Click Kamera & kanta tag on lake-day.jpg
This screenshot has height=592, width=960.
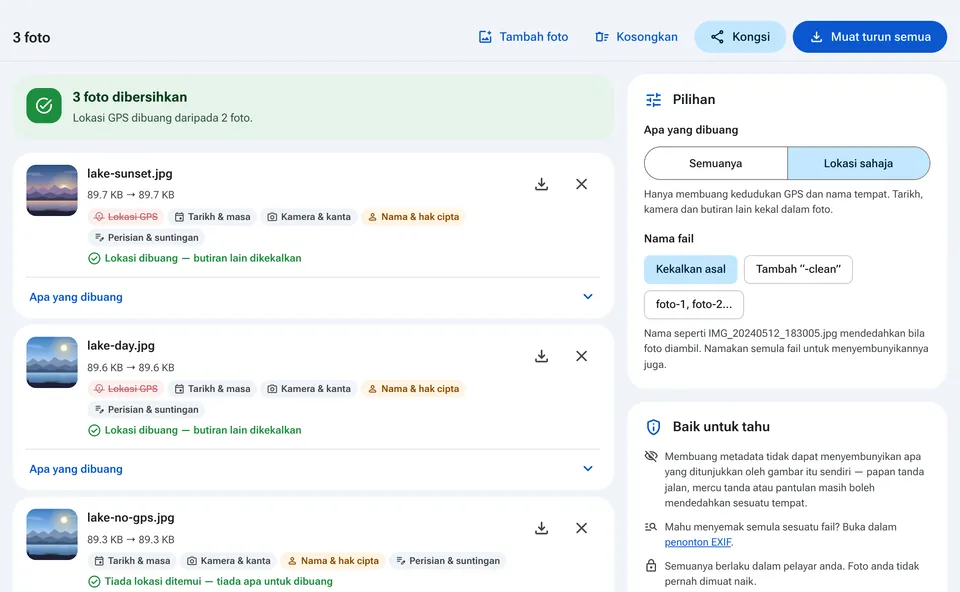(x=309, y=389)
